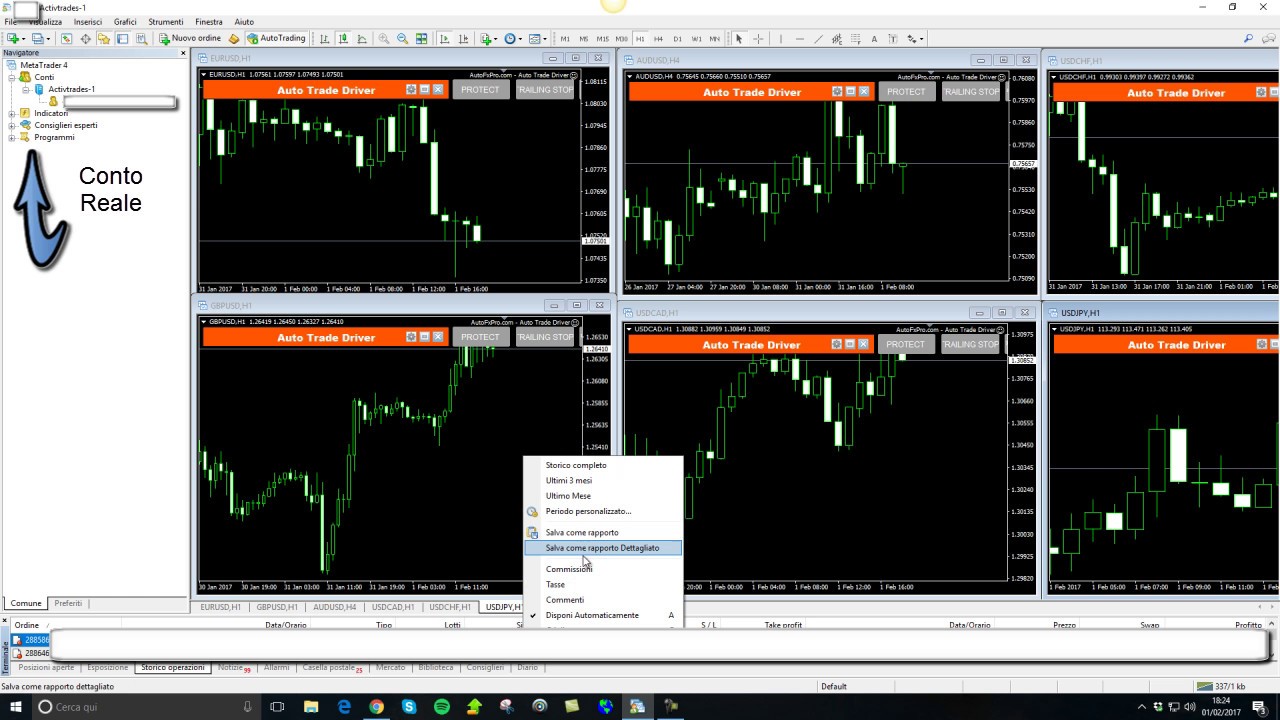Select the H4 timeframe

click(658, 39)
